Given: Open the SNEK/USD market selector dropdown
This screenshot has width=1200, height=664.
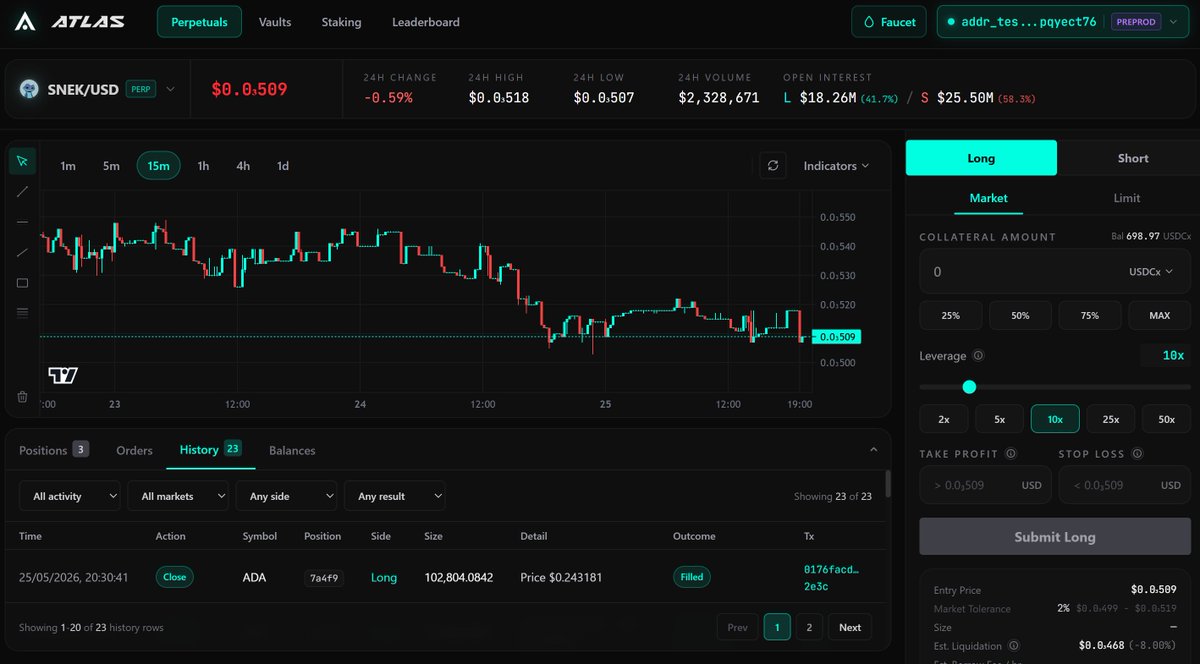Looking at the screenshot, I should coord(97,89).
